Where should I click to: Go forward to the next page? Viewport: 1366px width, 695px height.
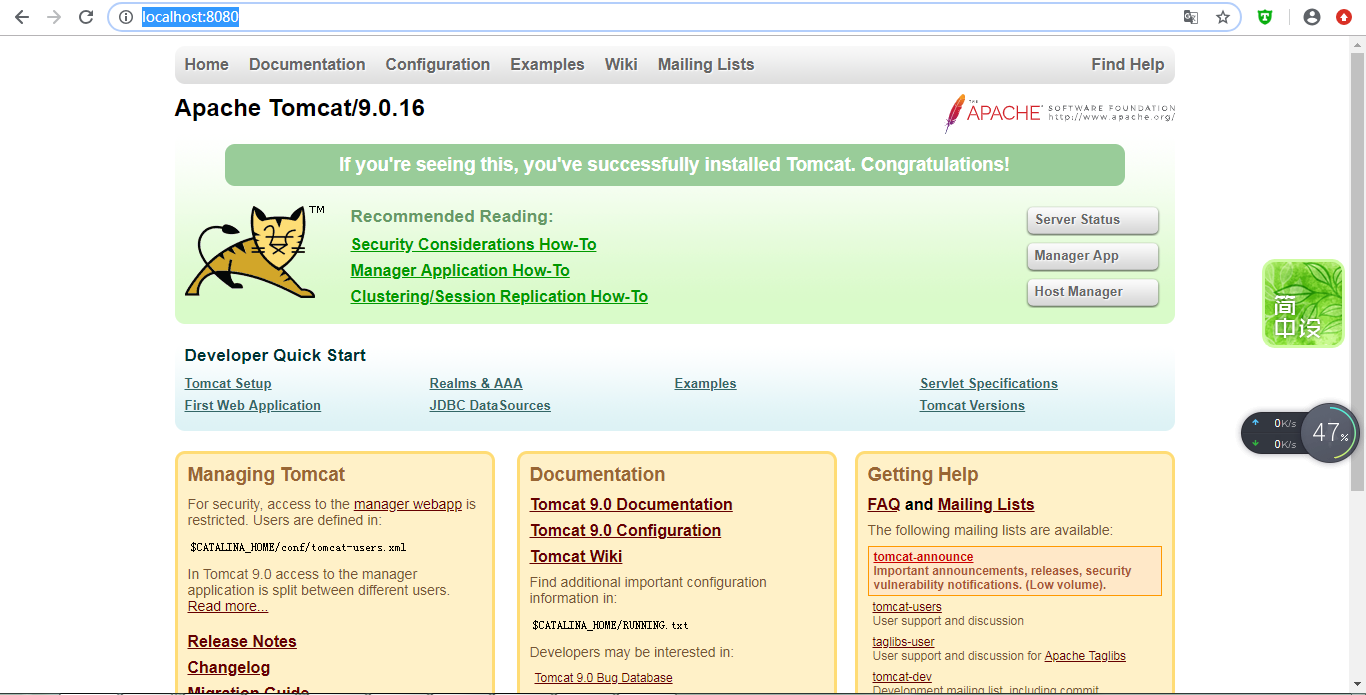coord(54,17)
